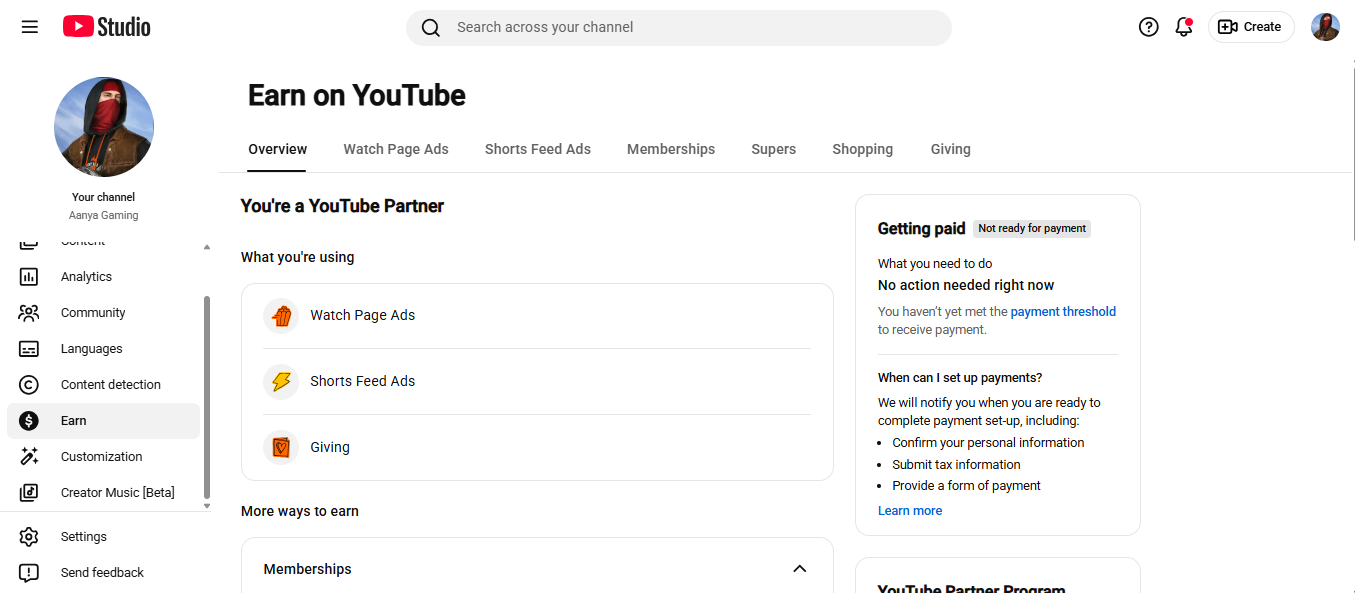Click the Send feedback icon
The image size is (1355, 593).
coord(29,573)
